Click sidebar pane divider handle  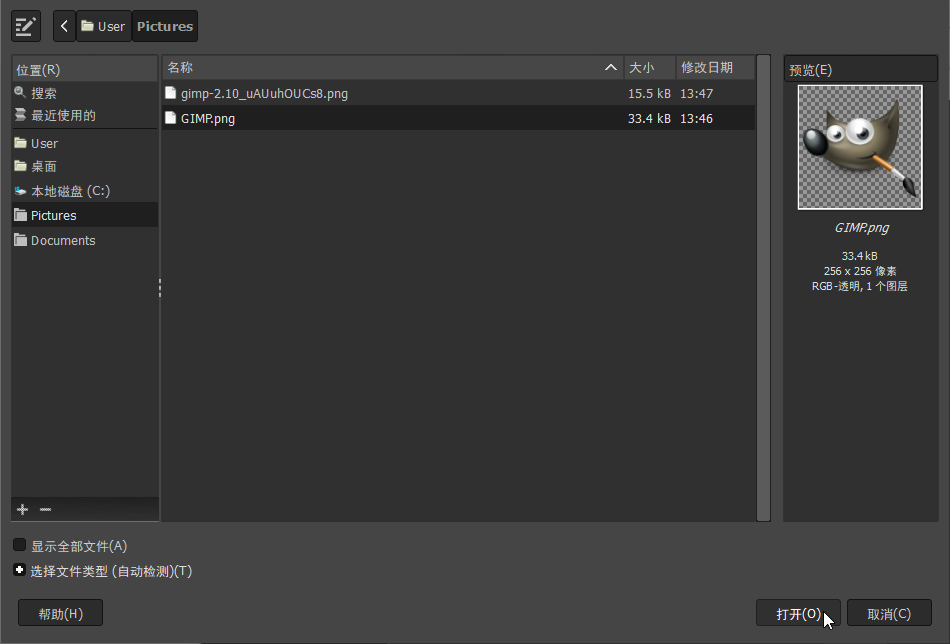tap(160, 288)
